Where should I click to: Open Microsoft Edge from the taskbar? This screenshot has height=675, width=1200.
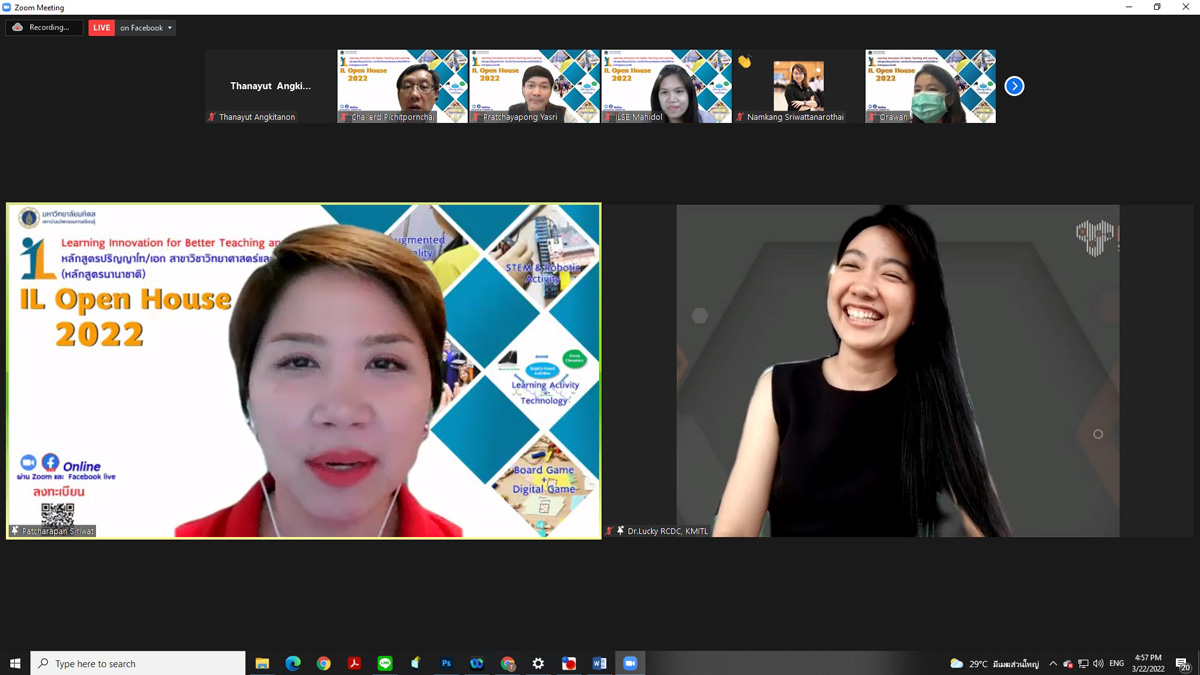click(293, 663)
